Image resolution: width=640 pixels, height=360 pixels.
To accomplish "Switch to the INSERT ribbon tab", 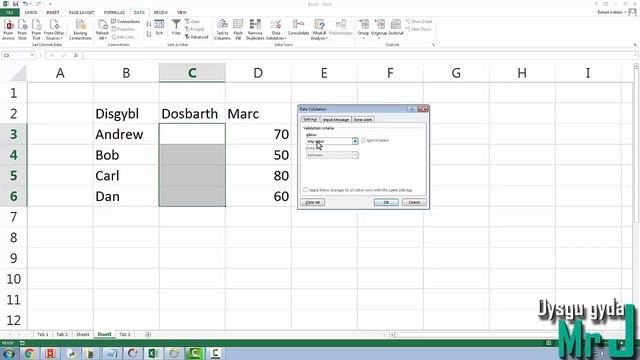I will pos(53,13).
